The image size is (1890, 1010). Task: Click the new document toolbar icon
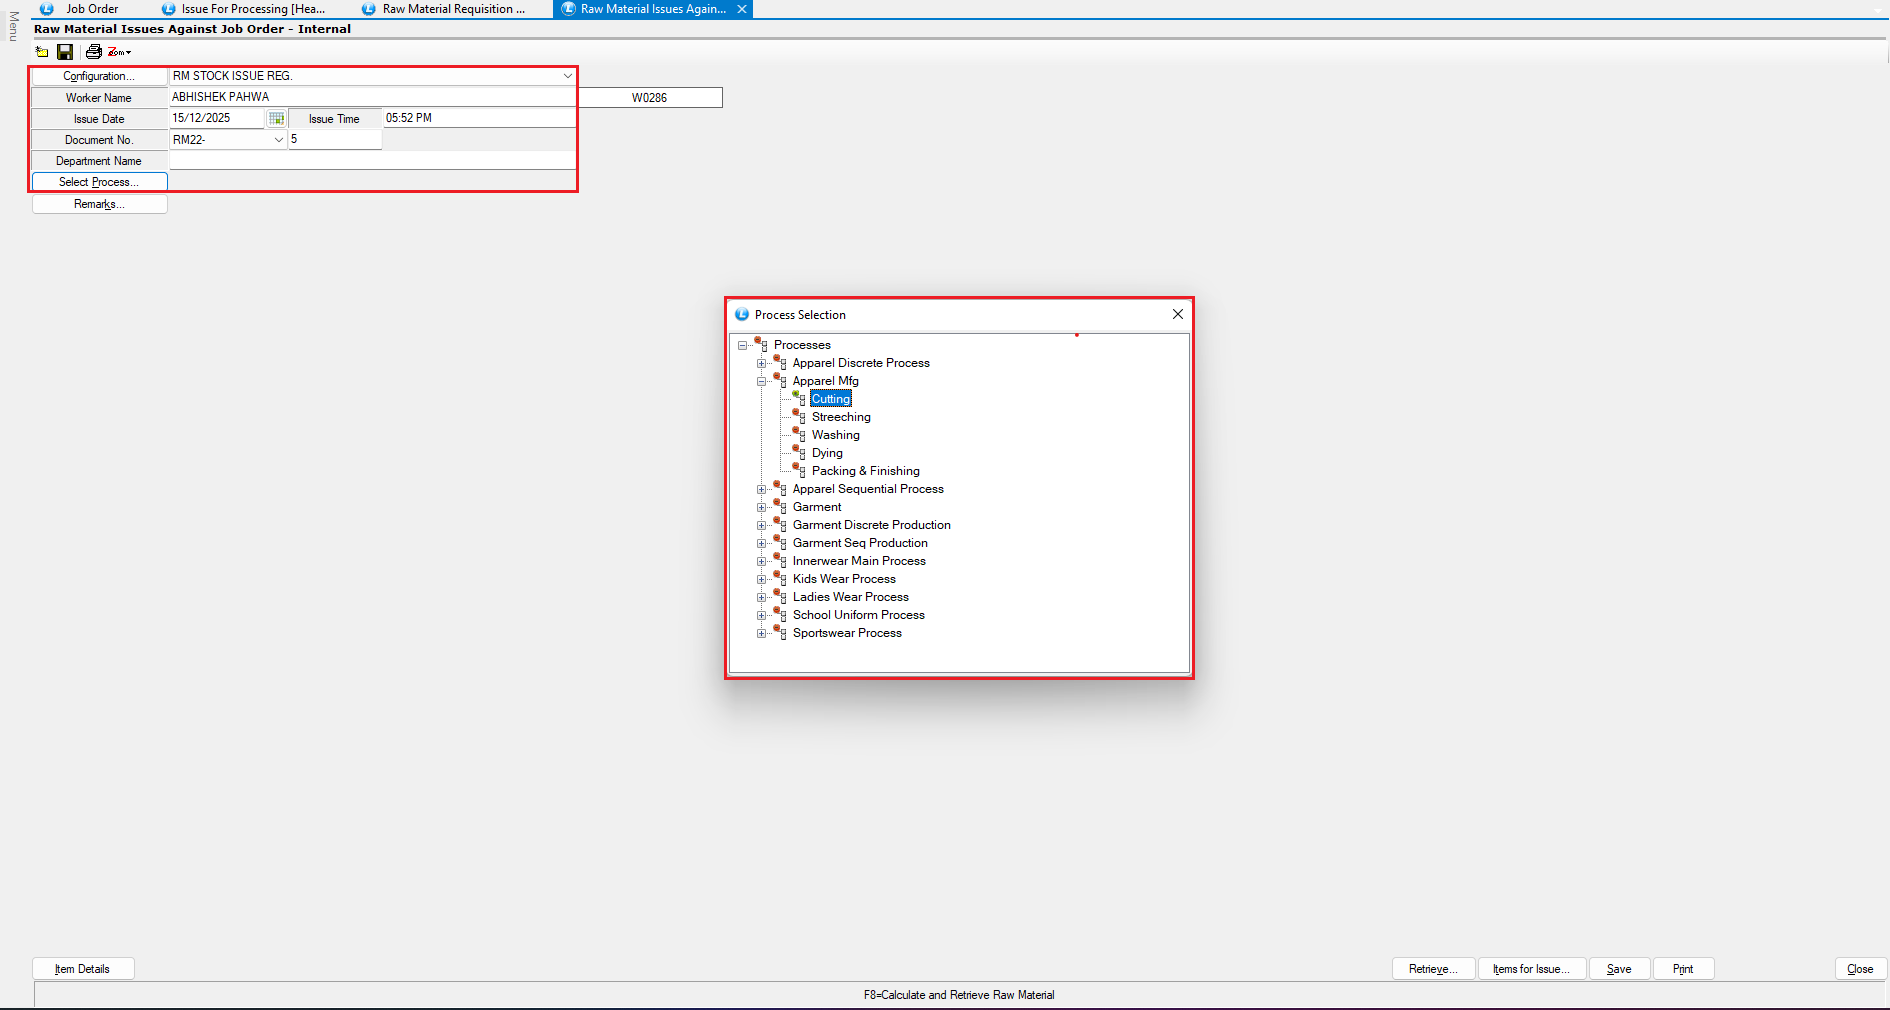click(x=42, y=52)
